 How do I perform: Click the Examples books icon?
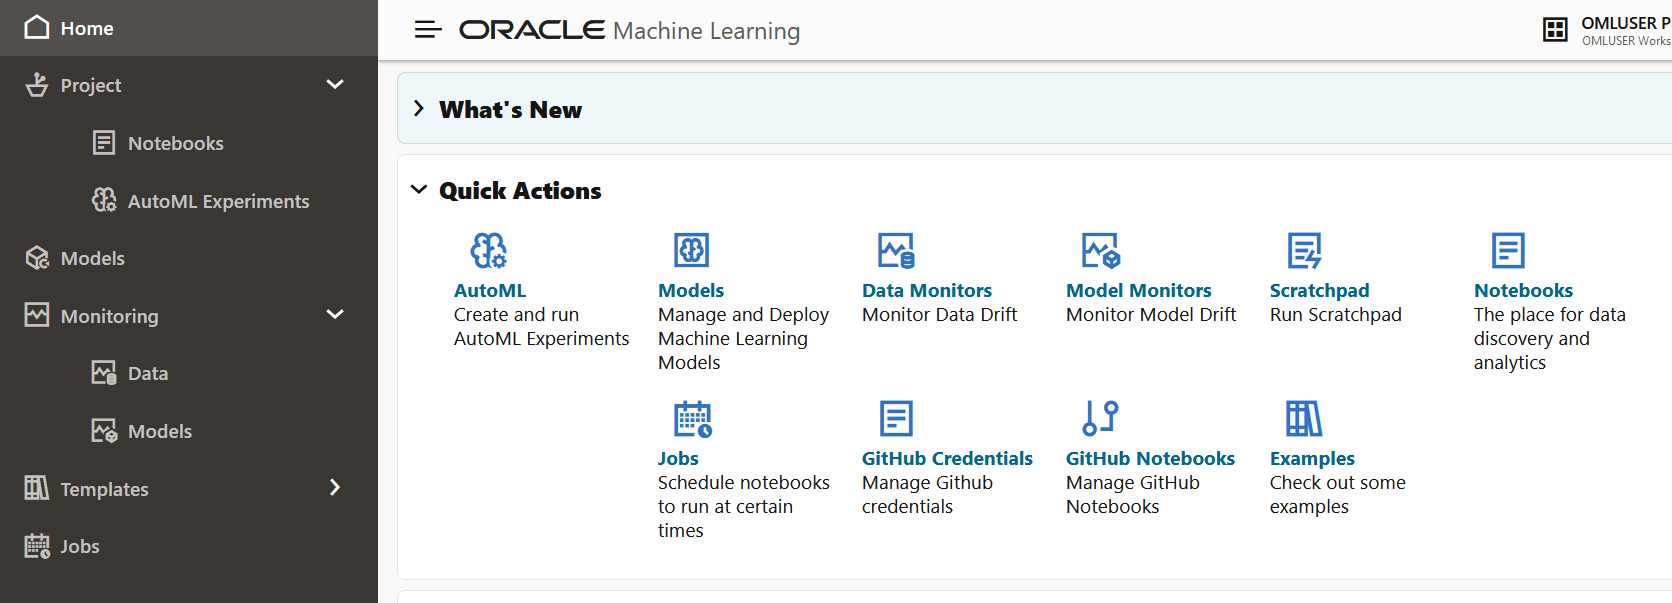click(1304, 418)
